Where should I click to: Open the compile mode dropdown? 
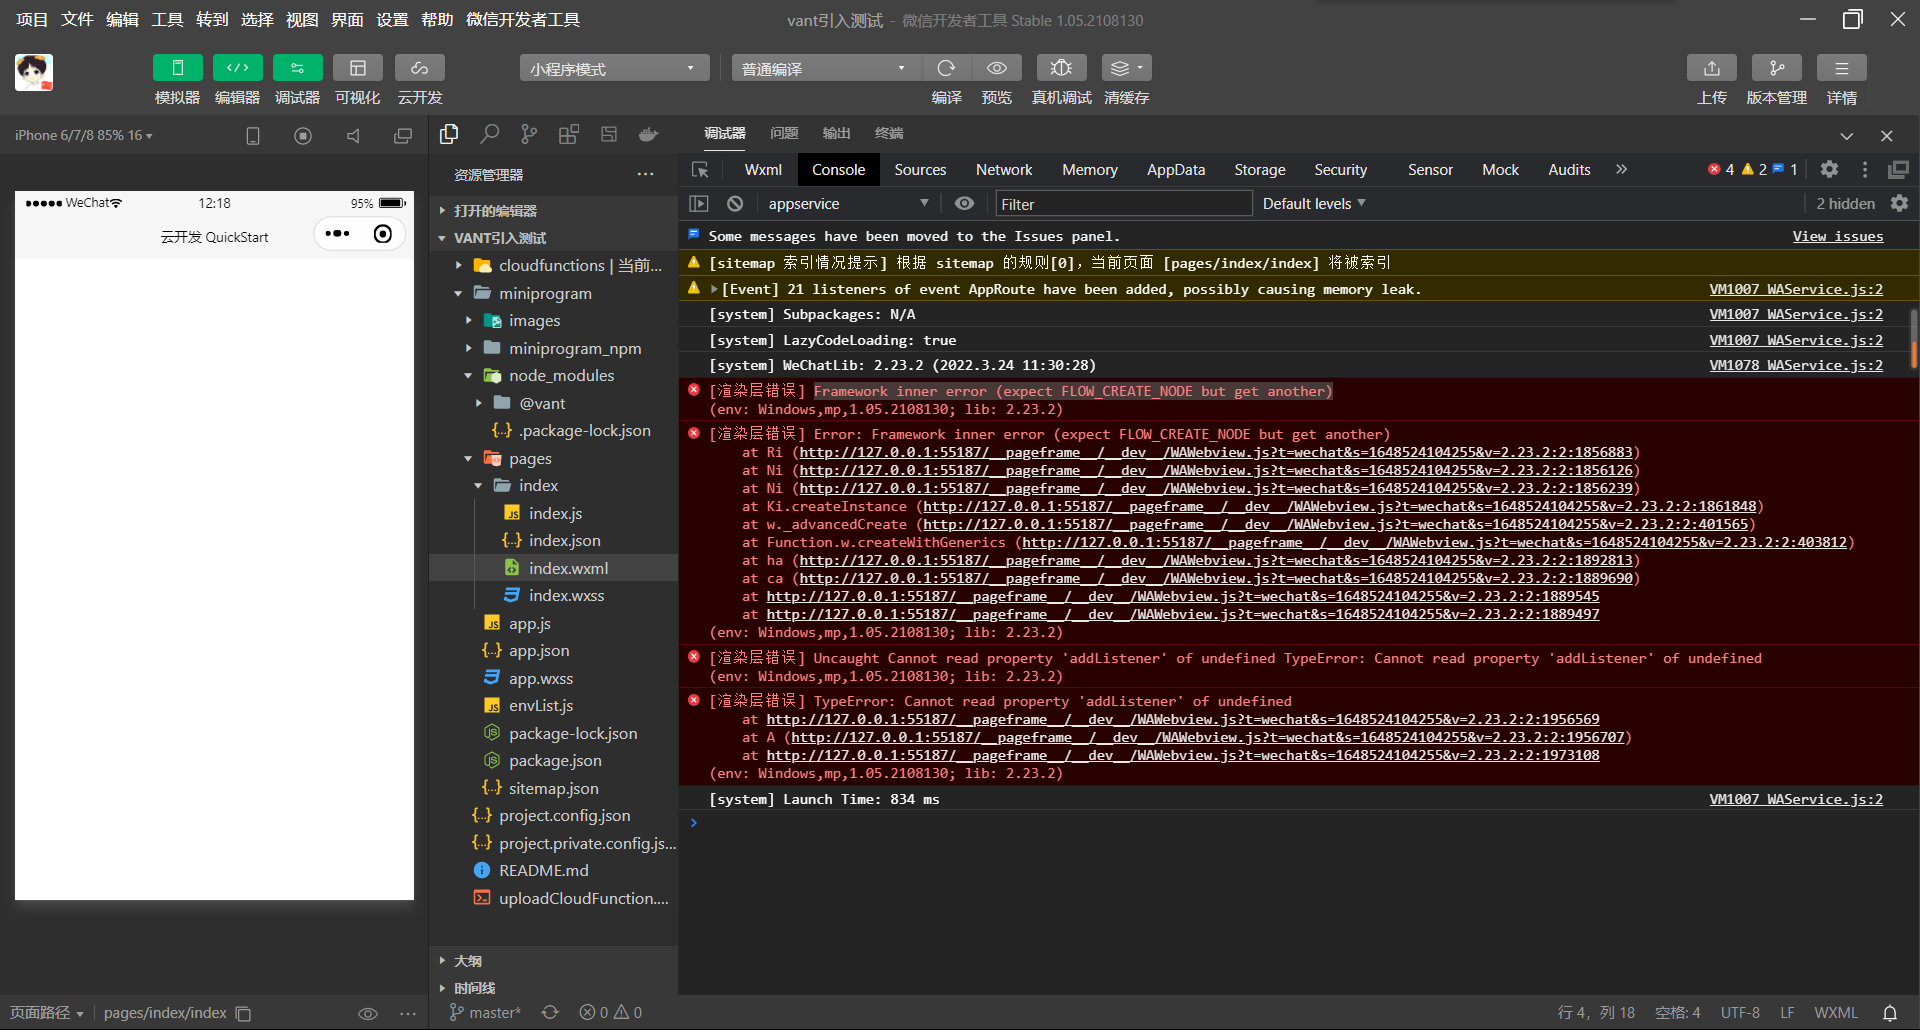point(825,68)
